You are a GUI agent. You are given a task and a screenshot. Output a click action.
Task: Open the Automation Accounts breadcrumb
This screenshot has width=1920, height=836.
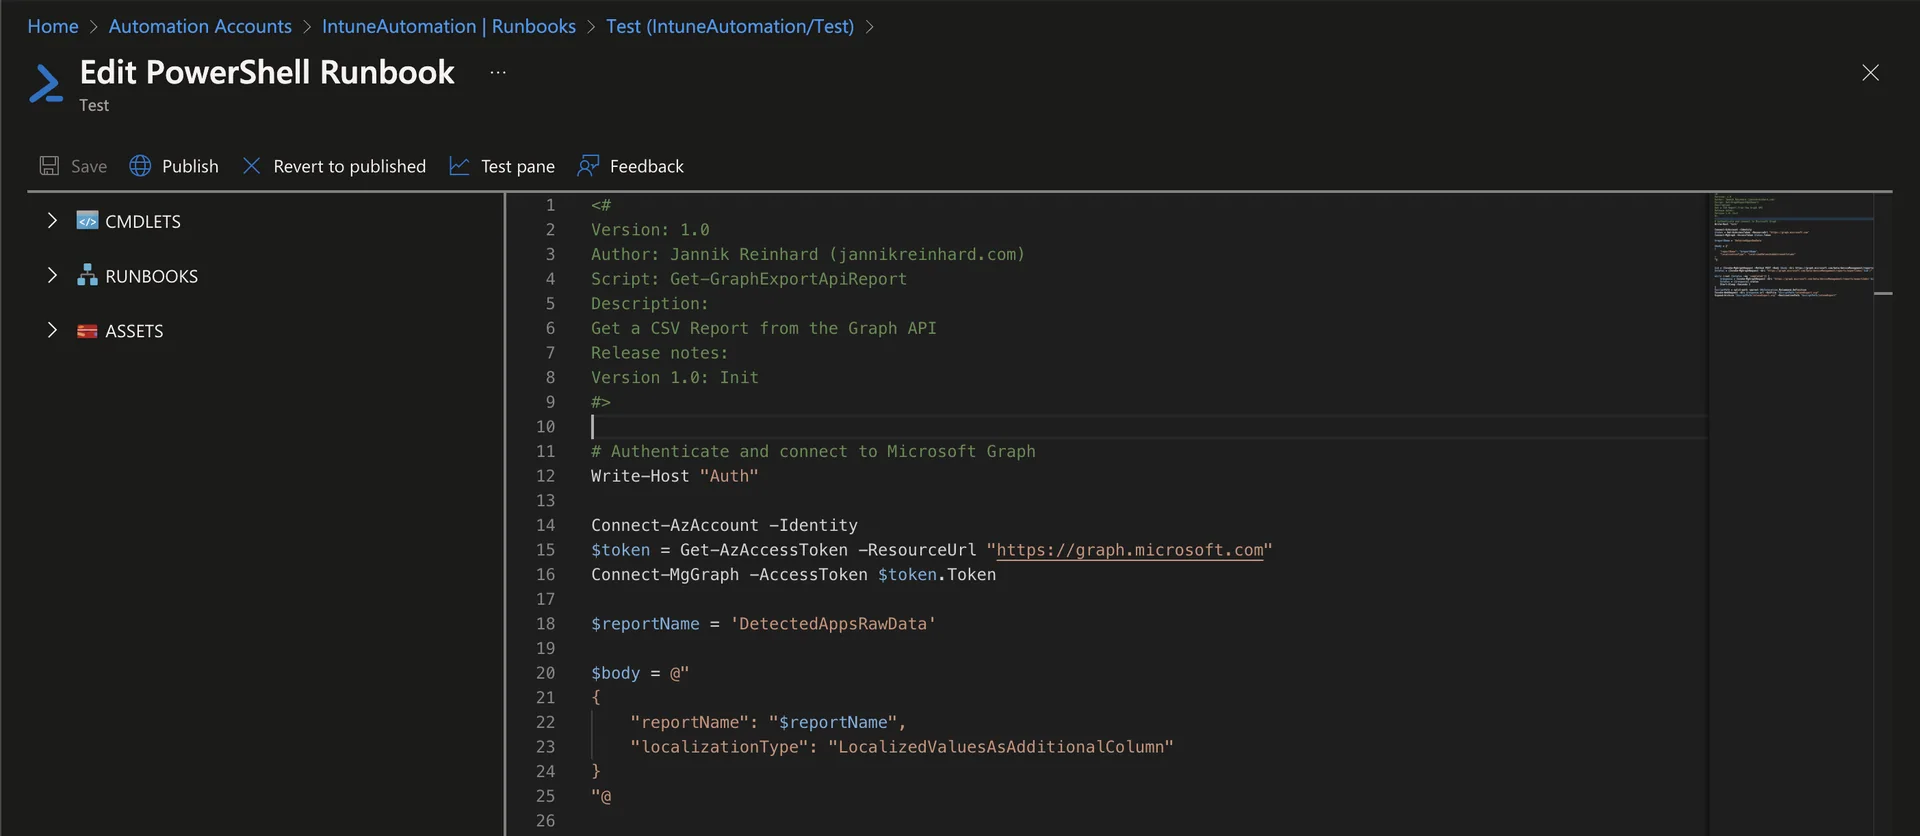pos(200,26)
